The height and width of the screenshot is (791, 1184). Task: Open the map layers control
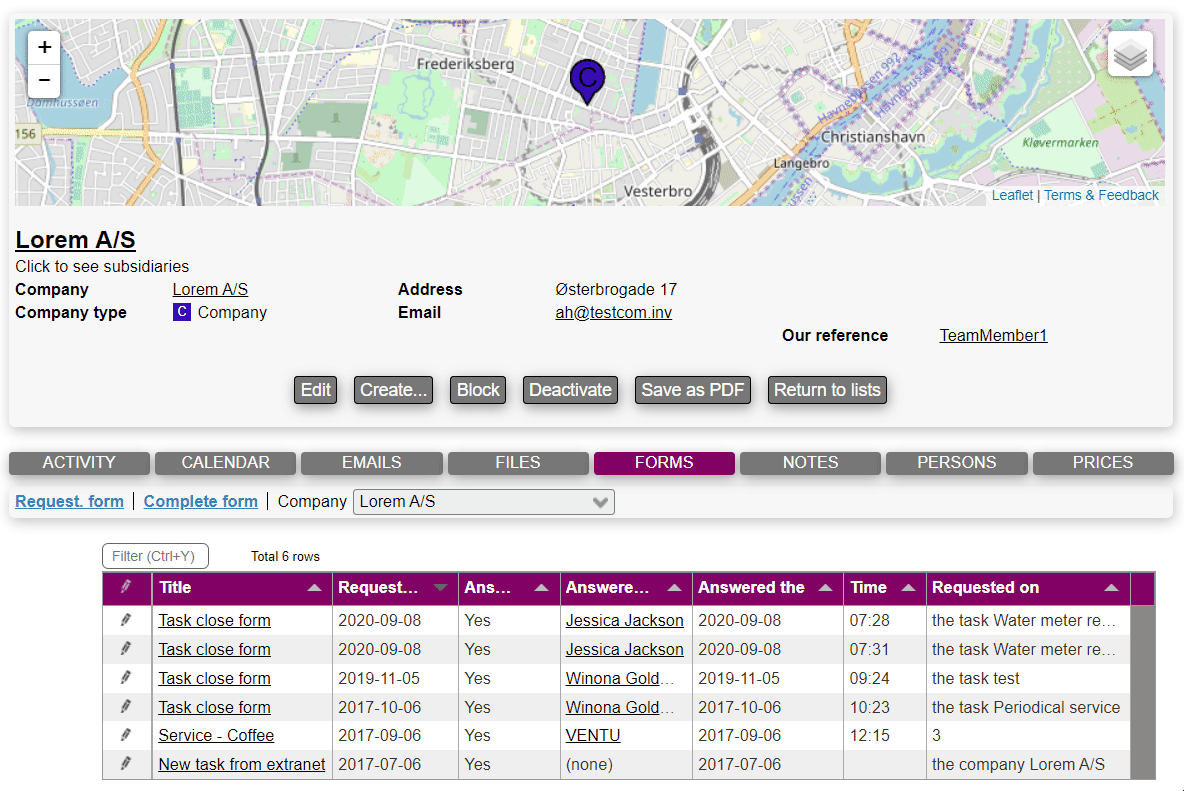point(1130,55)
